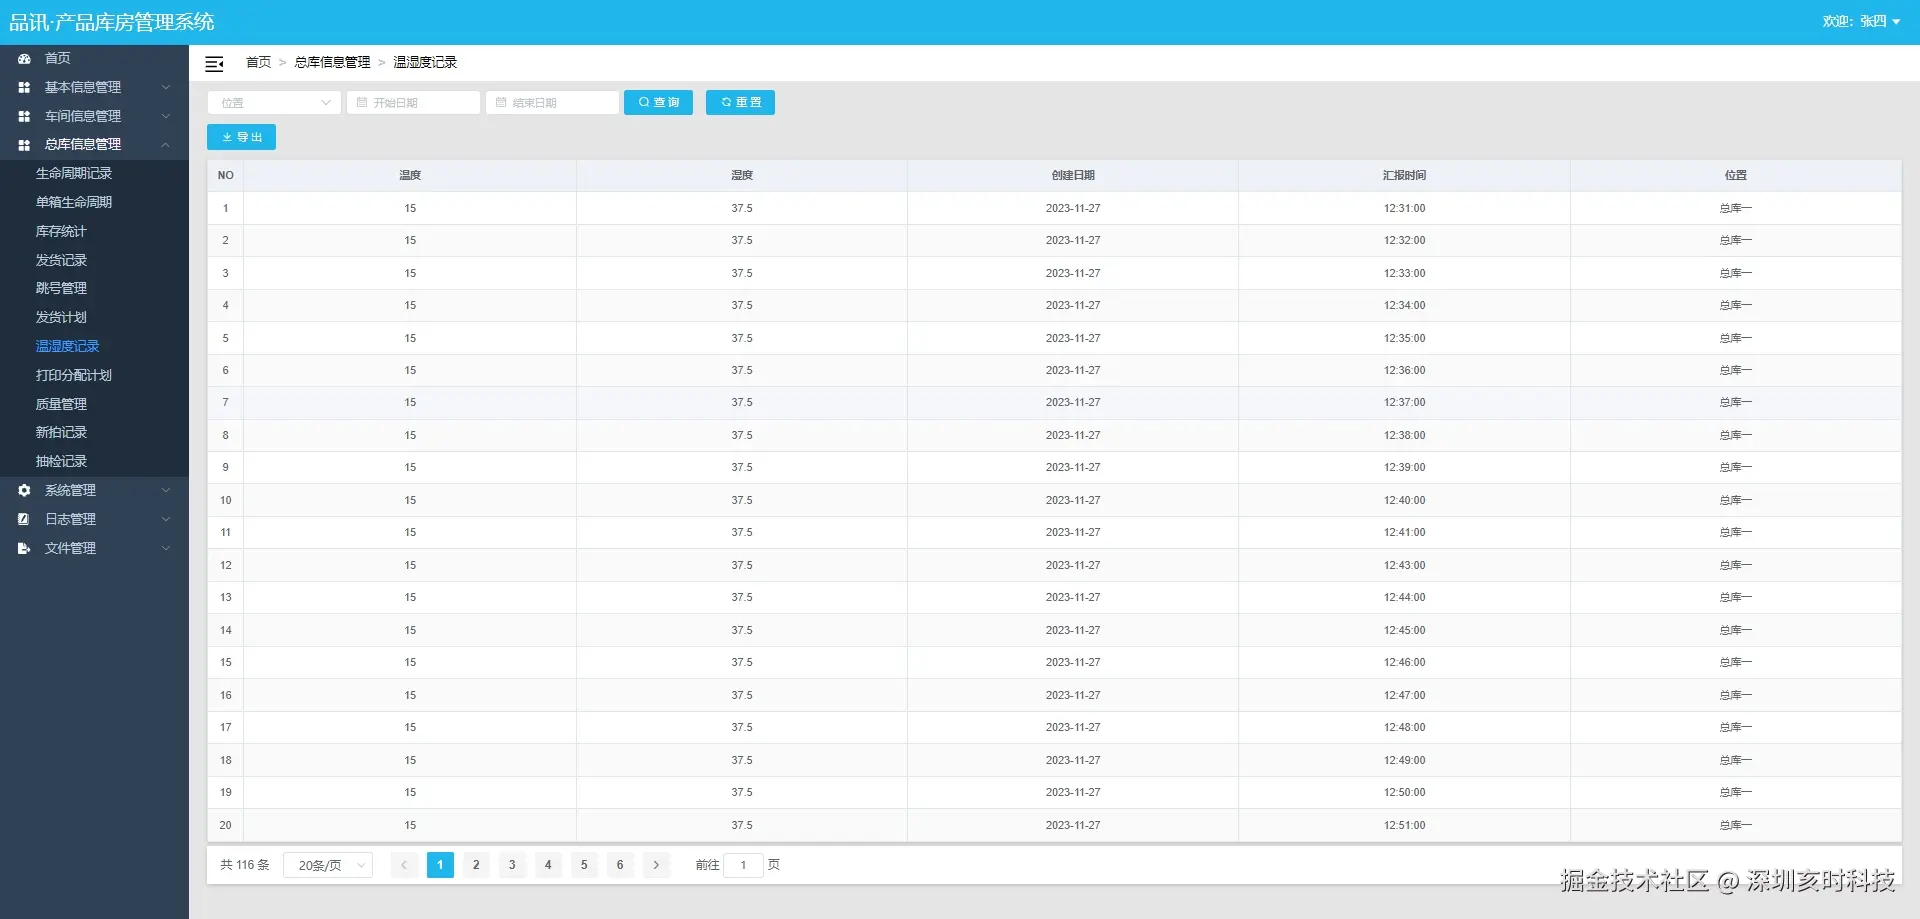
Task: Open 跳号管理 menu item
Action: point(61,289)
